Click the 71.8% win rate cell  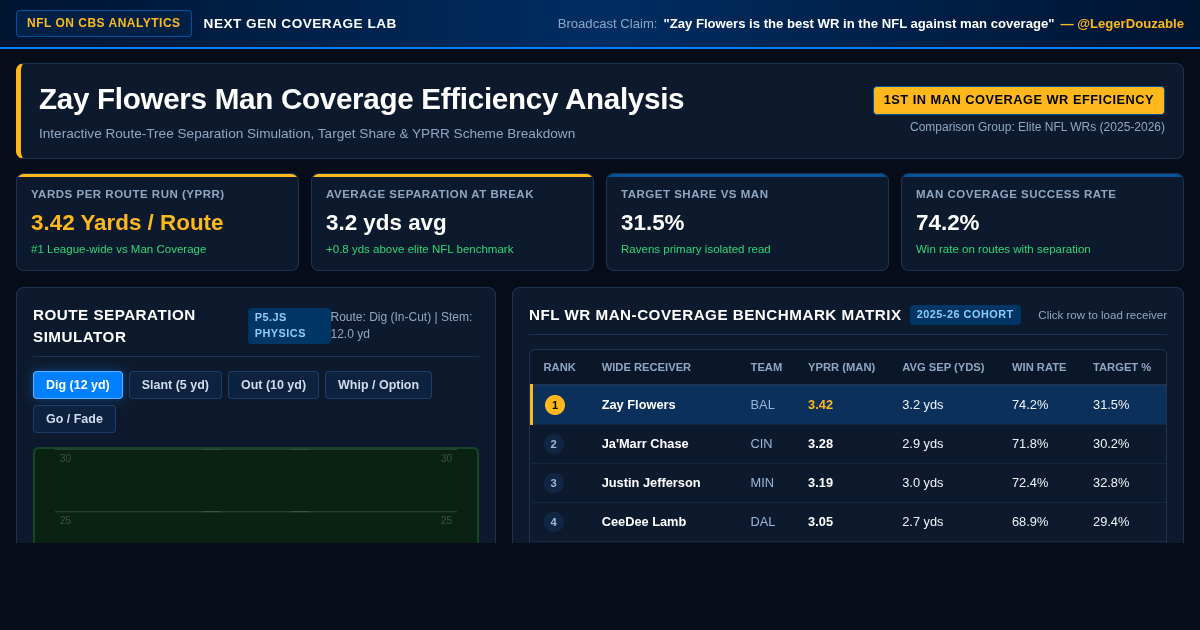click(x=1030, y=444)
